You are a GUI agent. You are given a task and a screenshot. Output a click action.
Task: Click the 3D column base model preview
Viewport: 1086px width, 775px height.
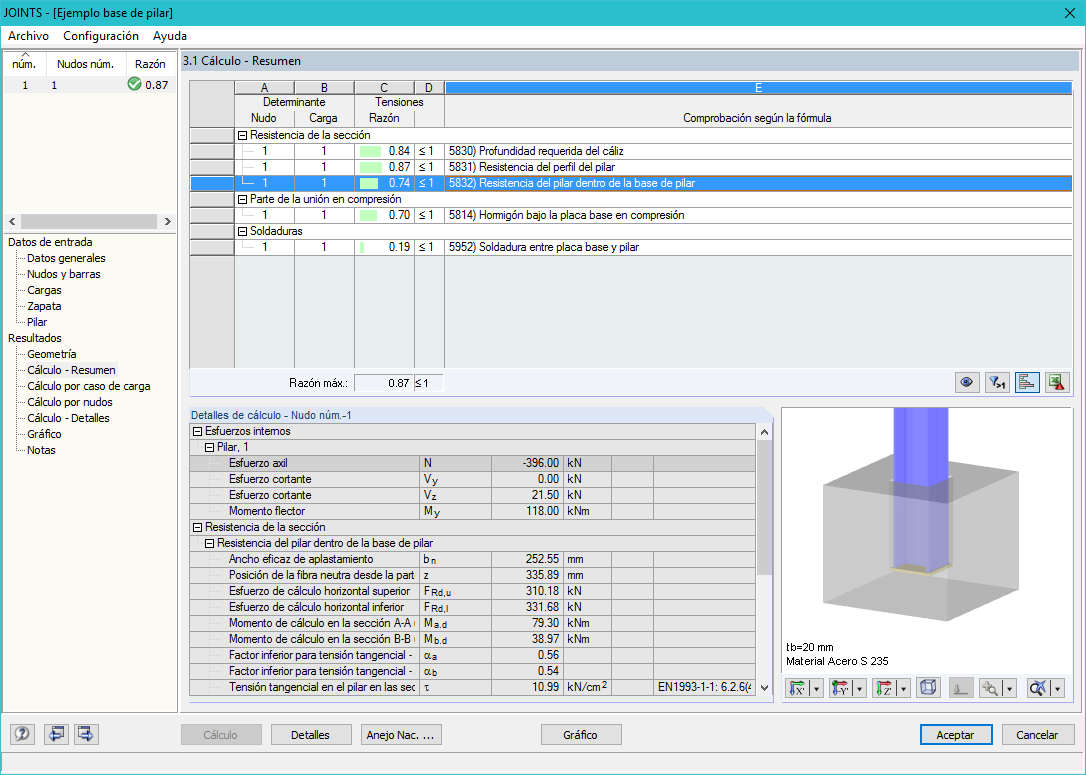921,516
